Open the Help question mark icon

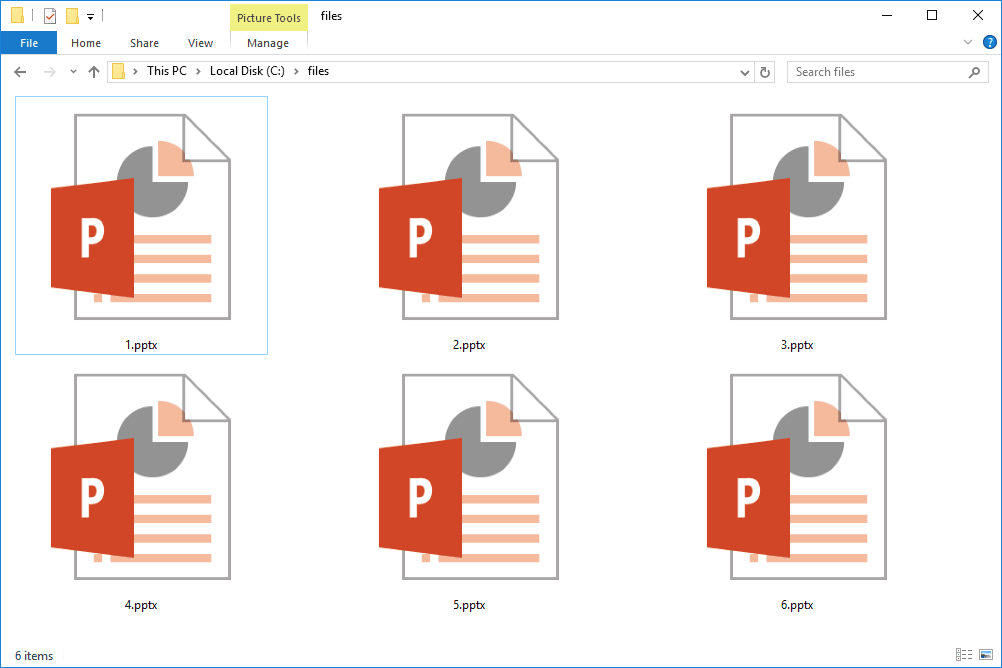[989, 43]
